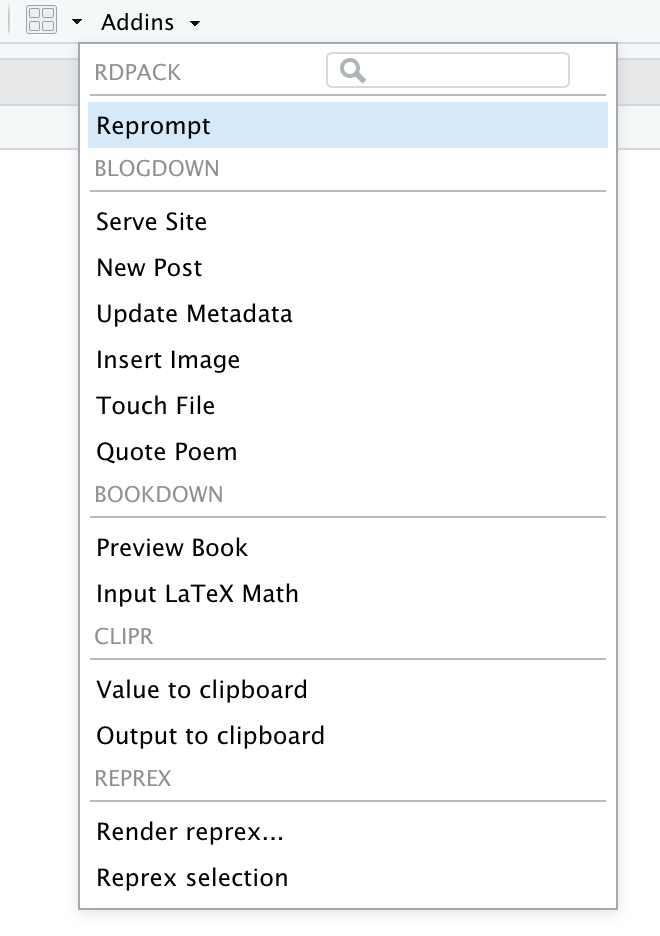Select the Reprompt addin
Viewport: 660px width, 936px height.
pyautogui.click(x=152, y=125)
